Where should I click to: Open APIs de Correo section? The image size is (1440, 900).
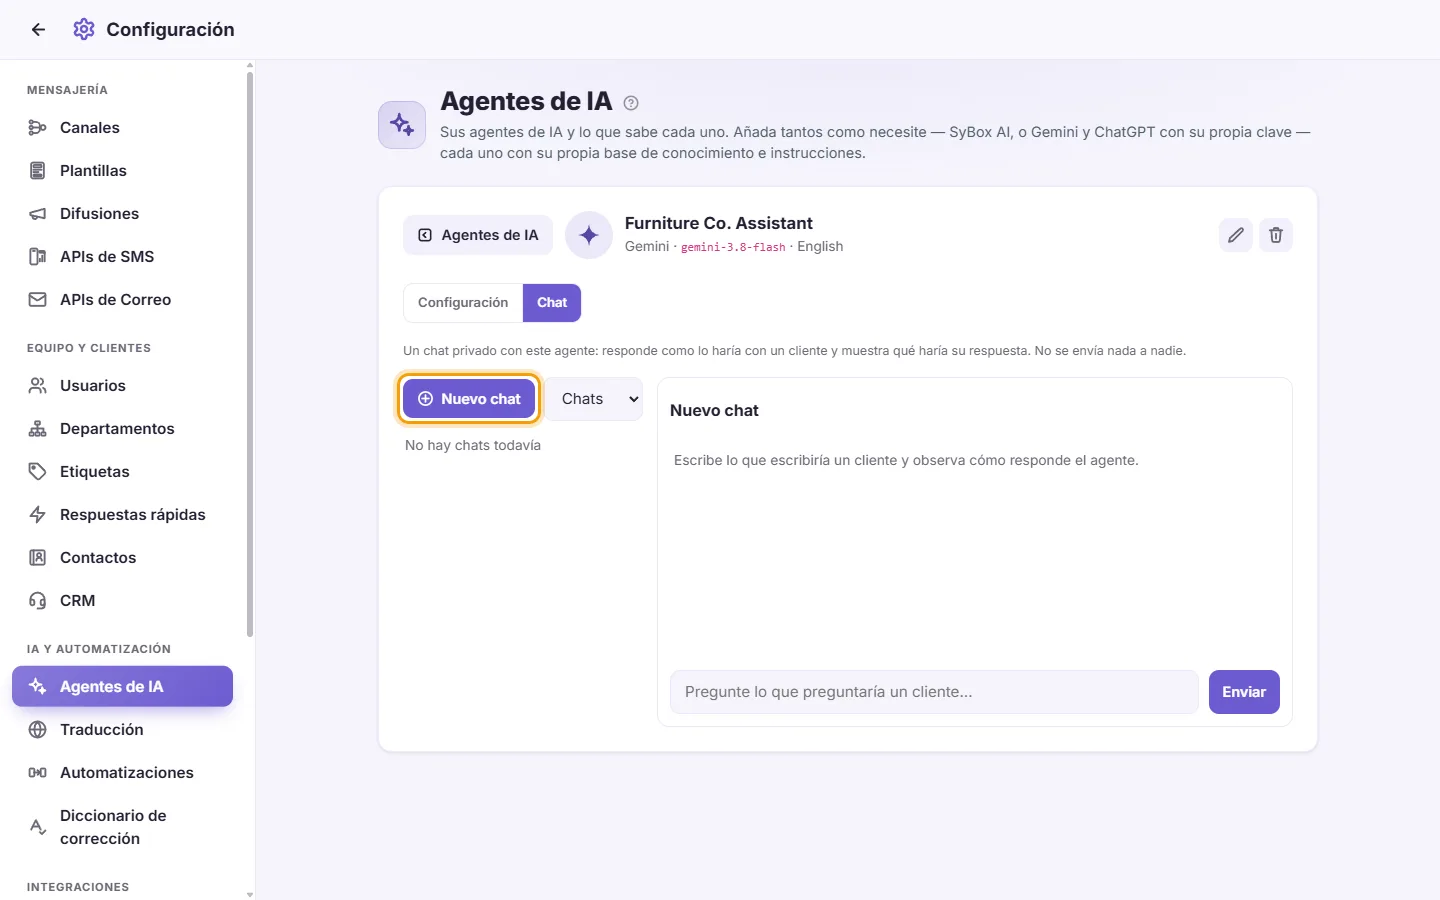[x=122, y=300]
